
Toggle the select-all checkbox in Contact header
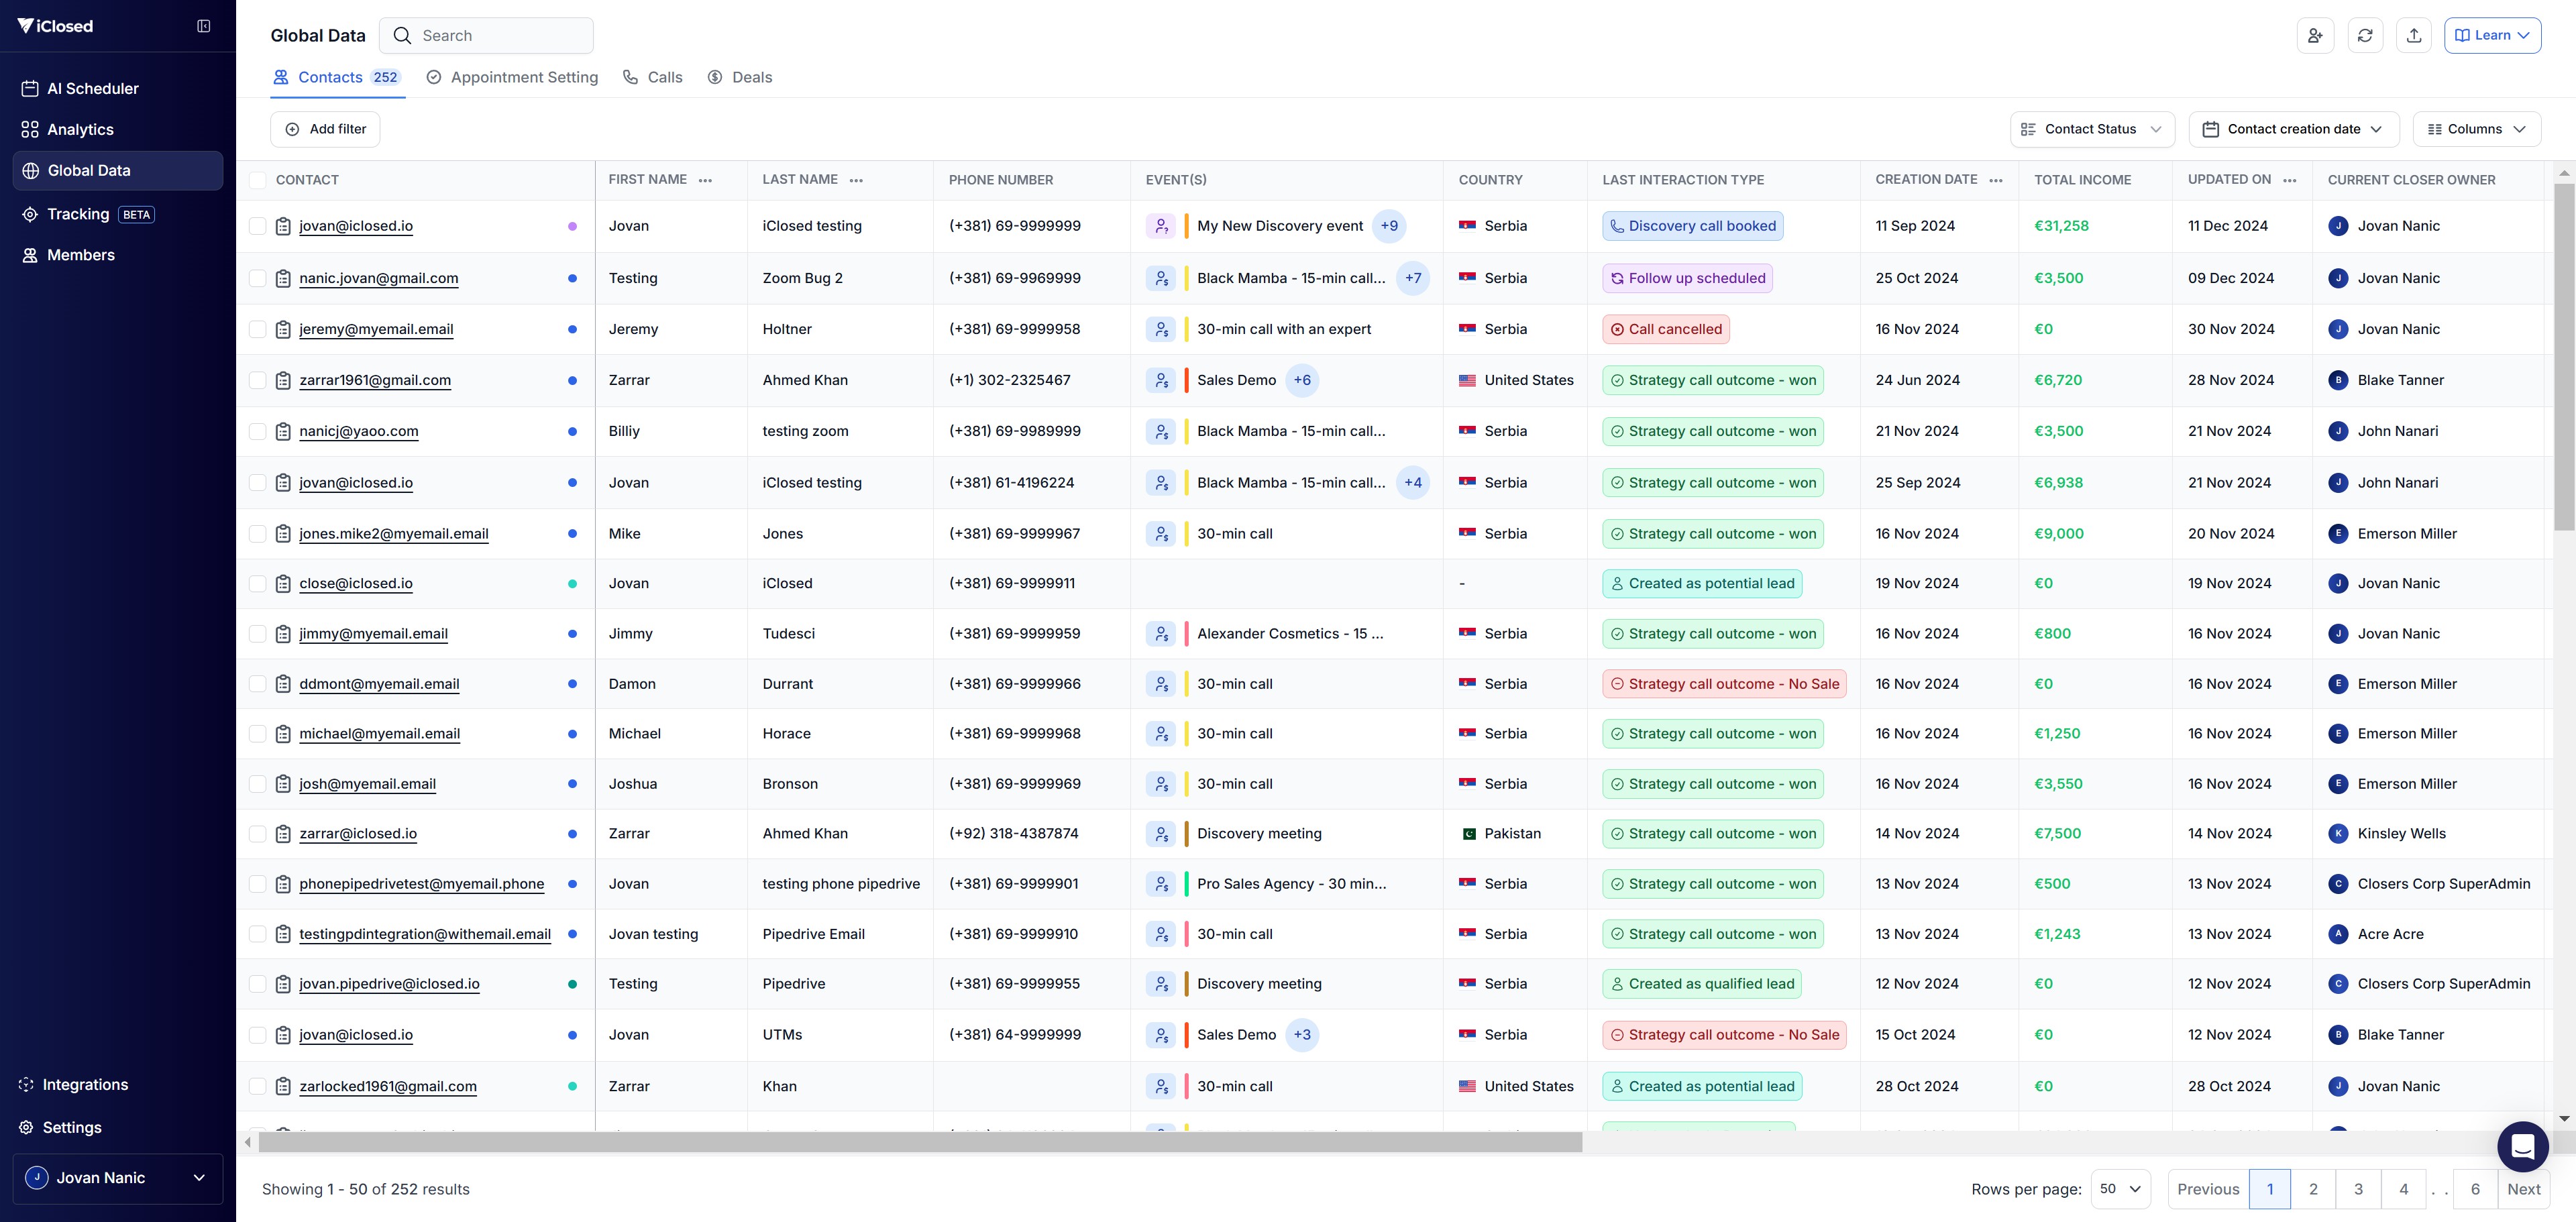pos(258,180)
